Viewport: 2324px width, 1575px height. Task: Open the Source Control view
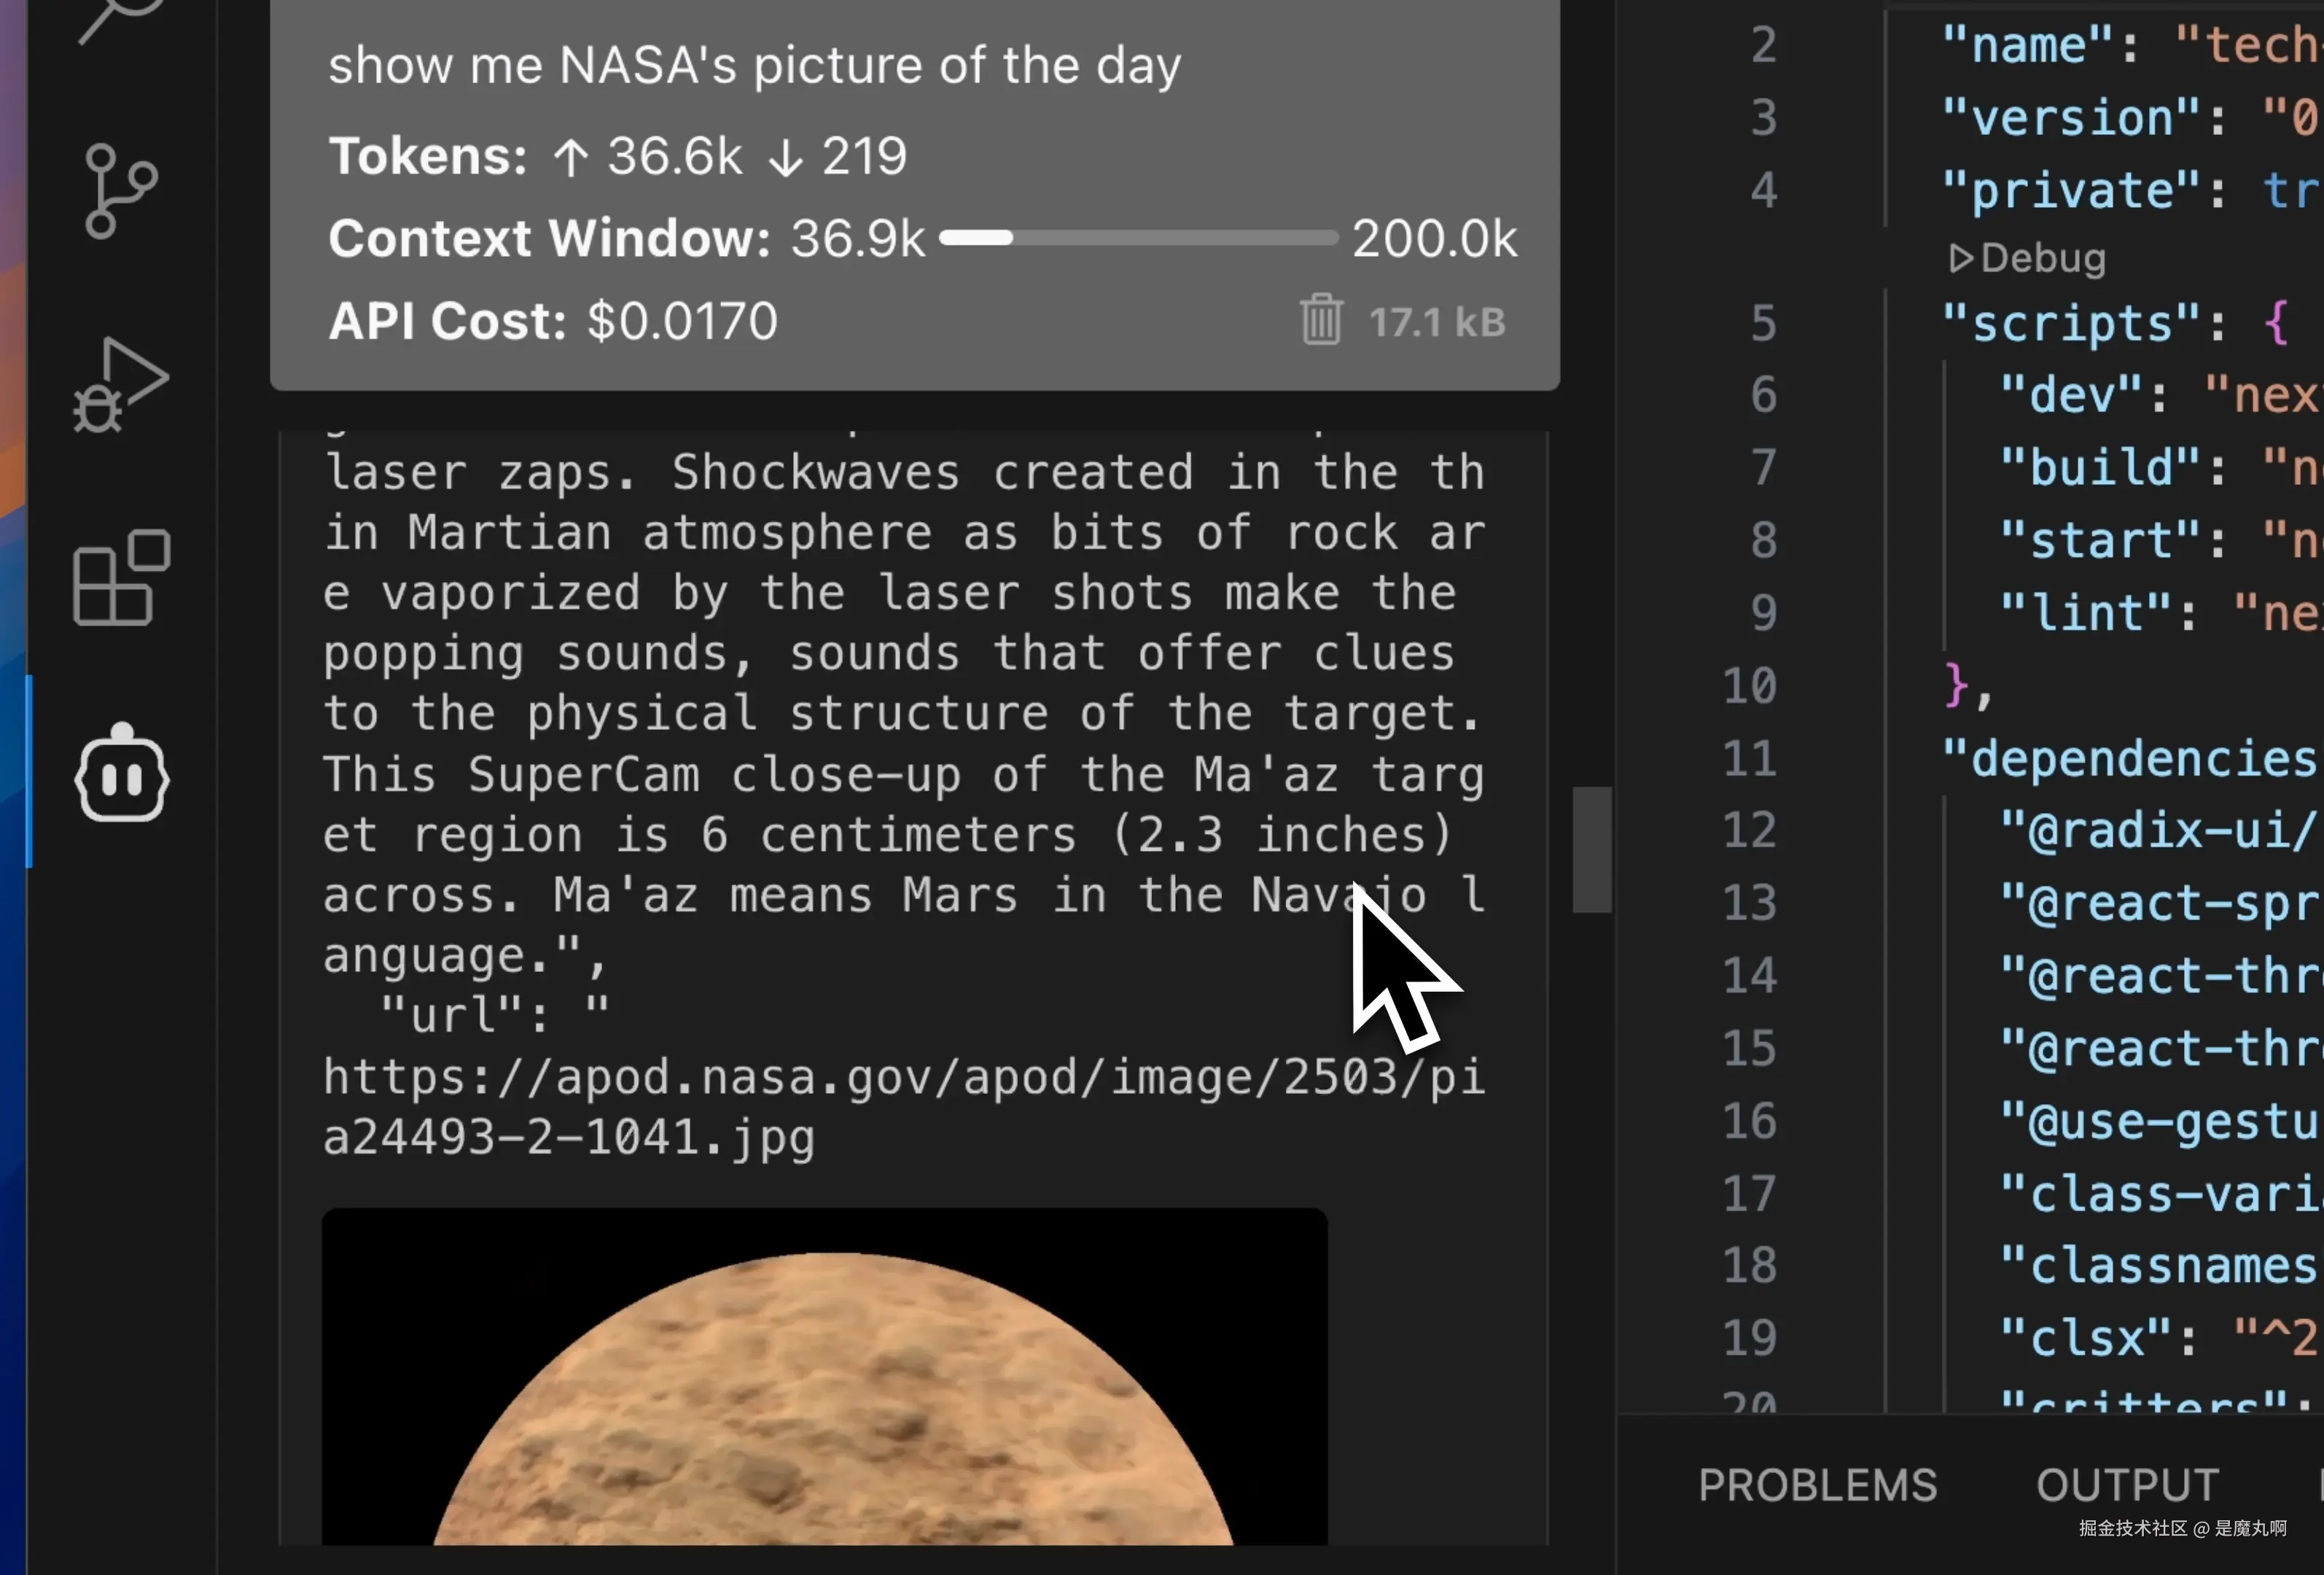click(x=121, y=191)
